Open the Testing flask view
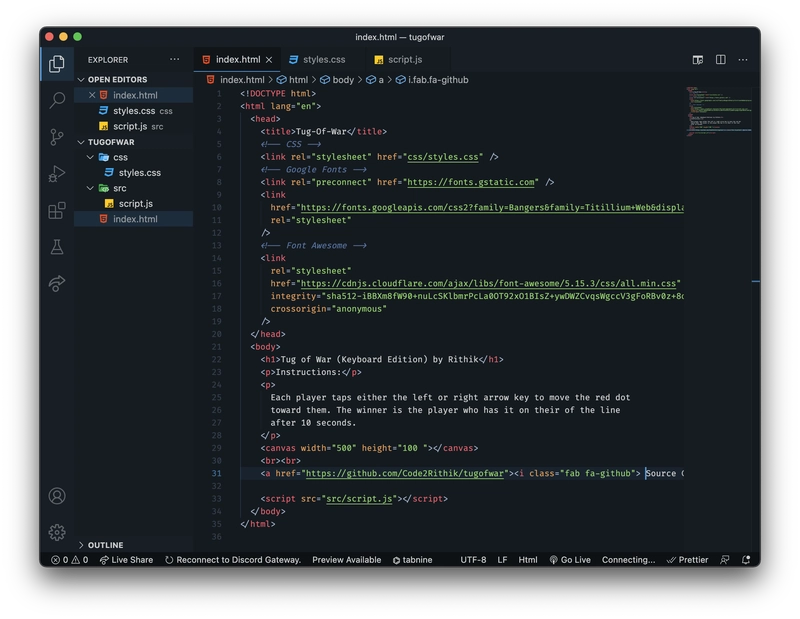 point(57,247)
